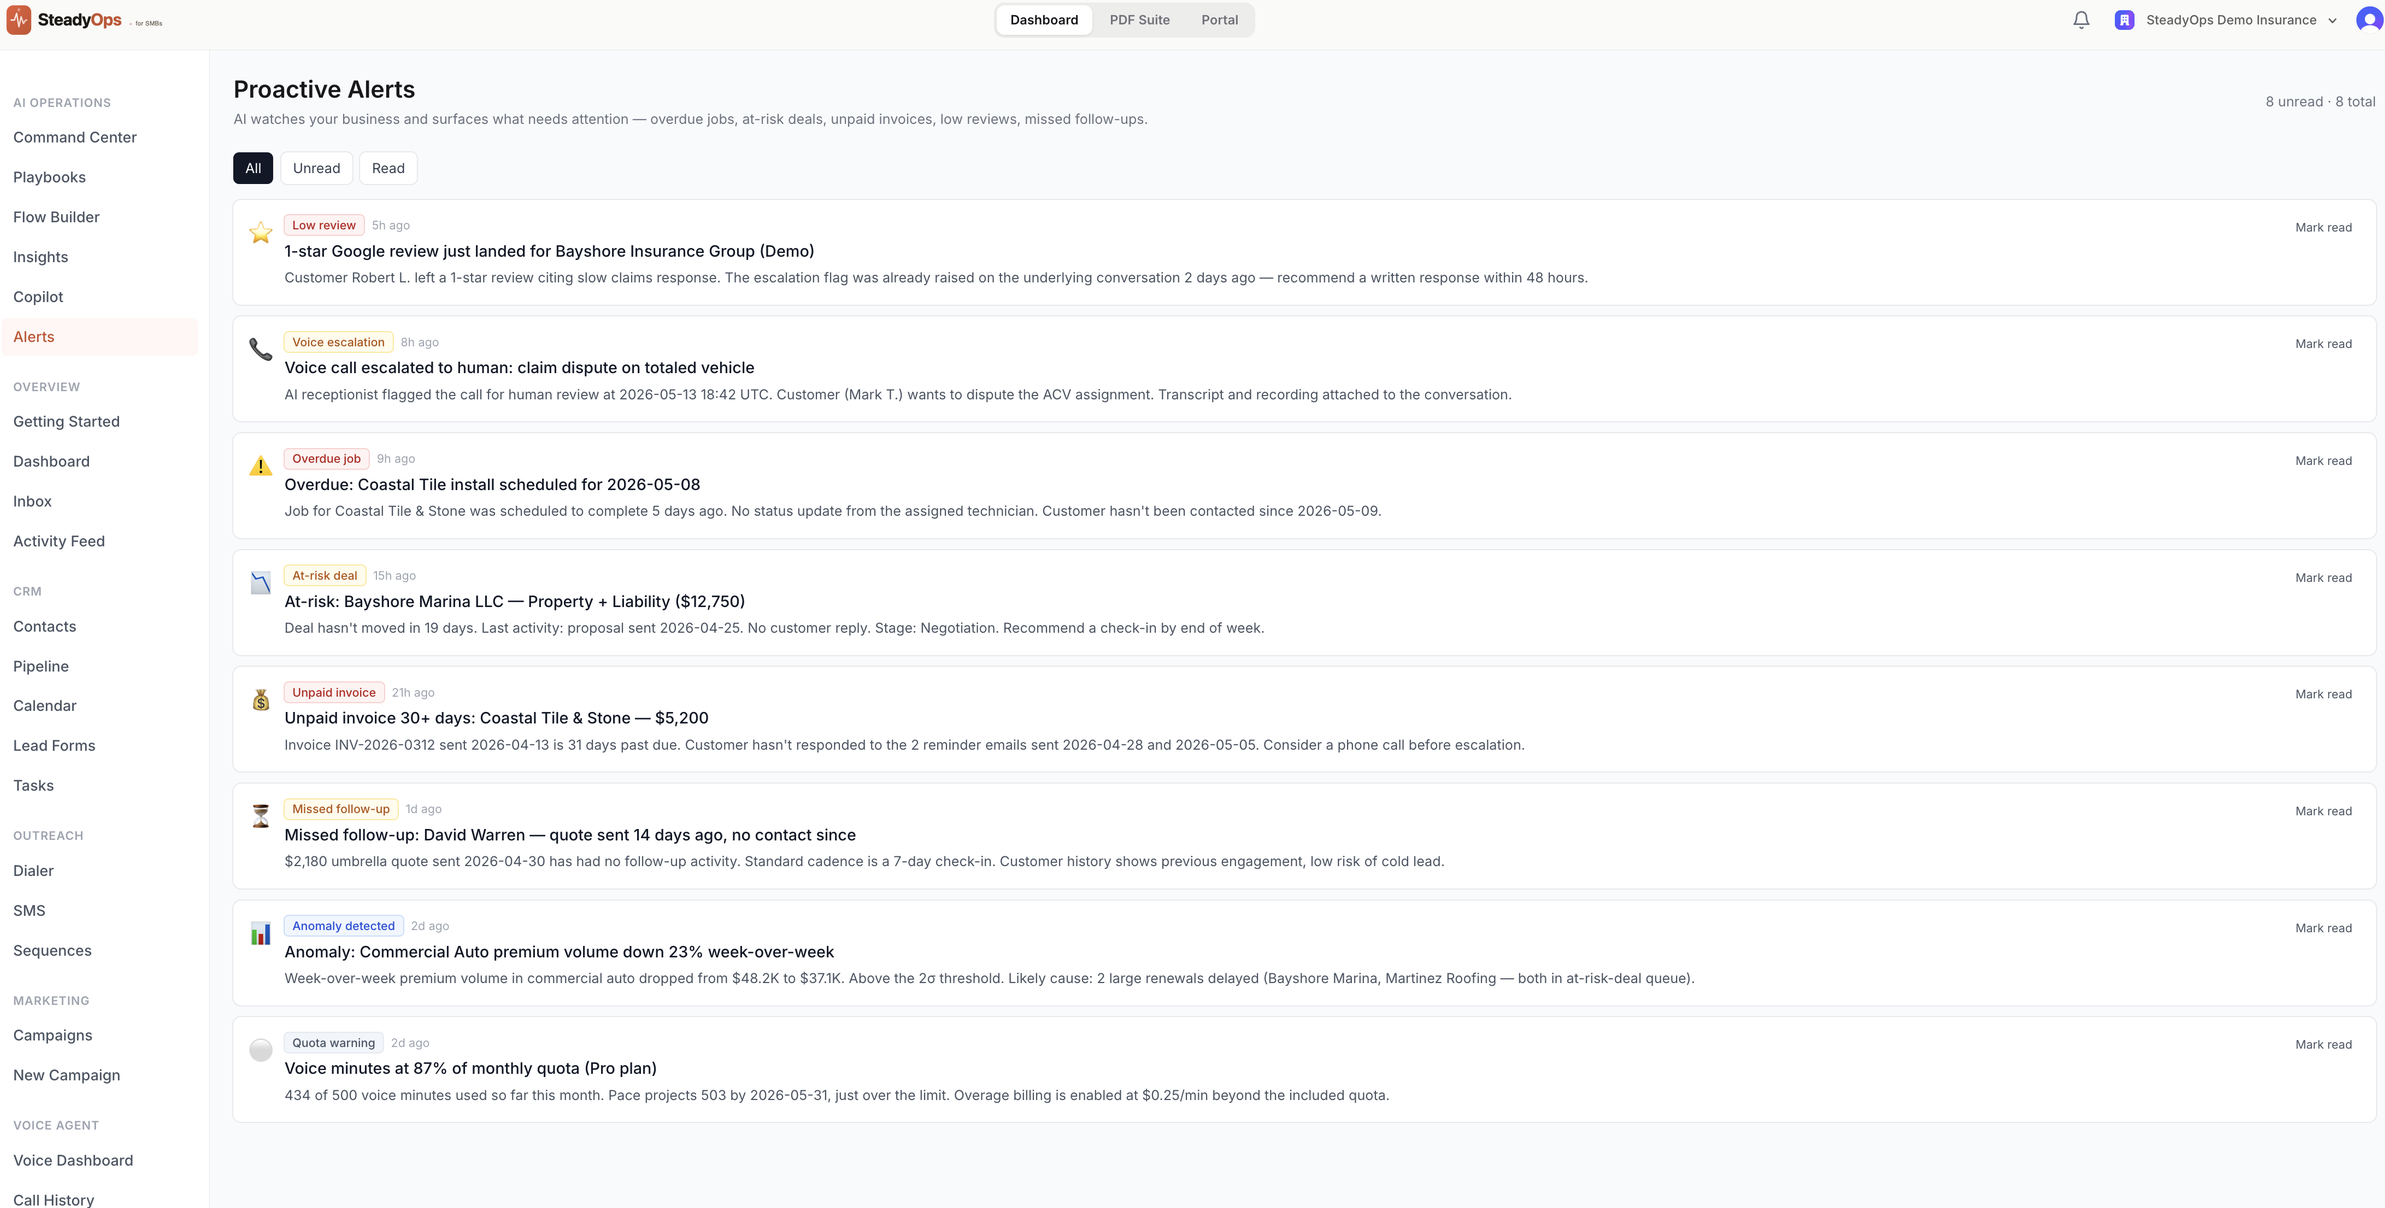
Task: Open Lead Forms
Action: [99, 745]
